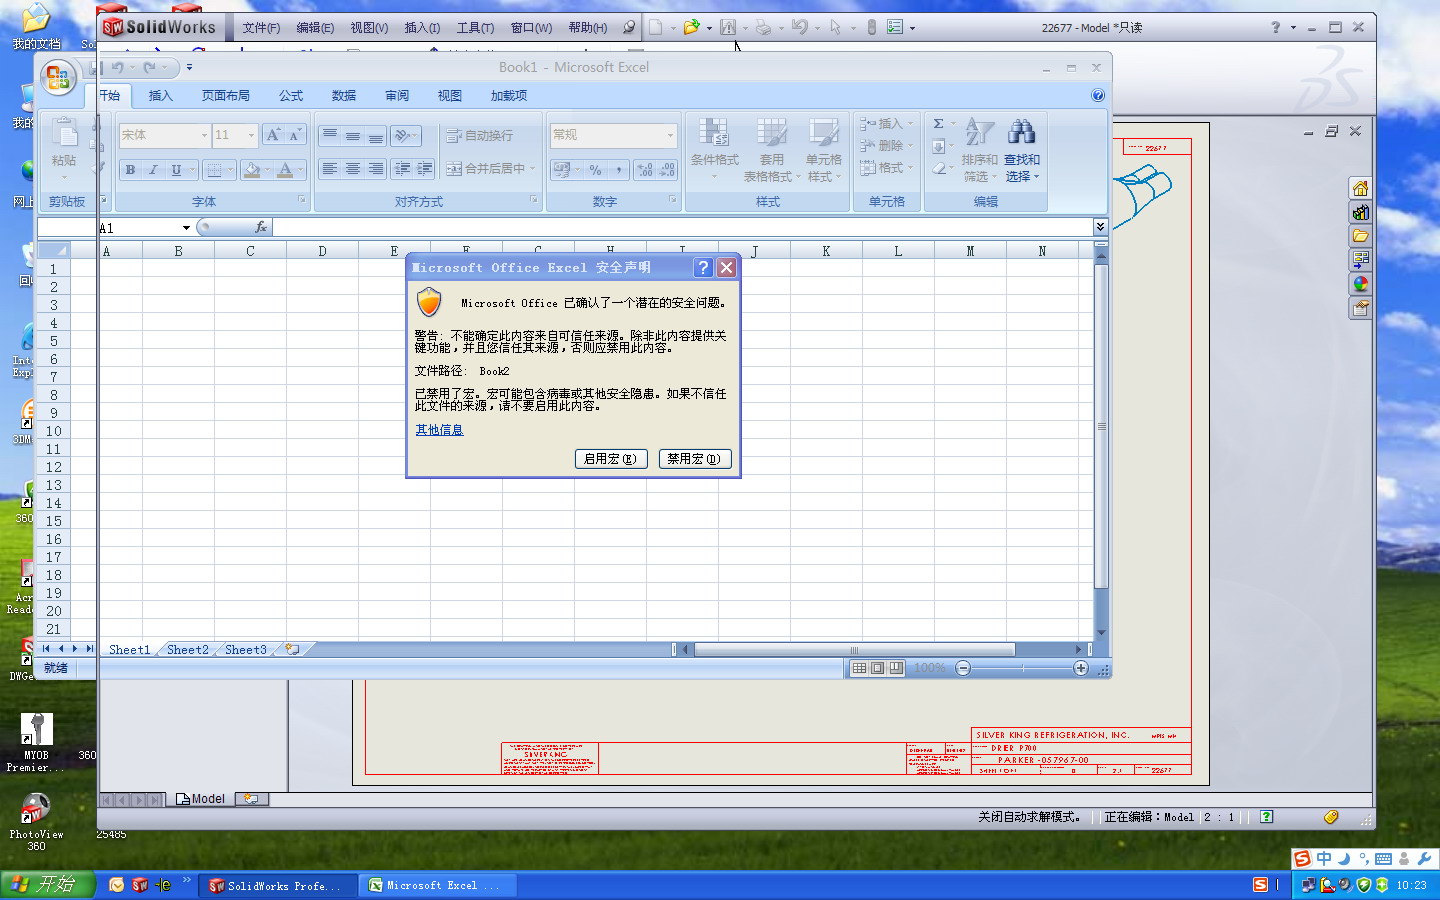Close the Excel security notice dialog

pos(727,267)
